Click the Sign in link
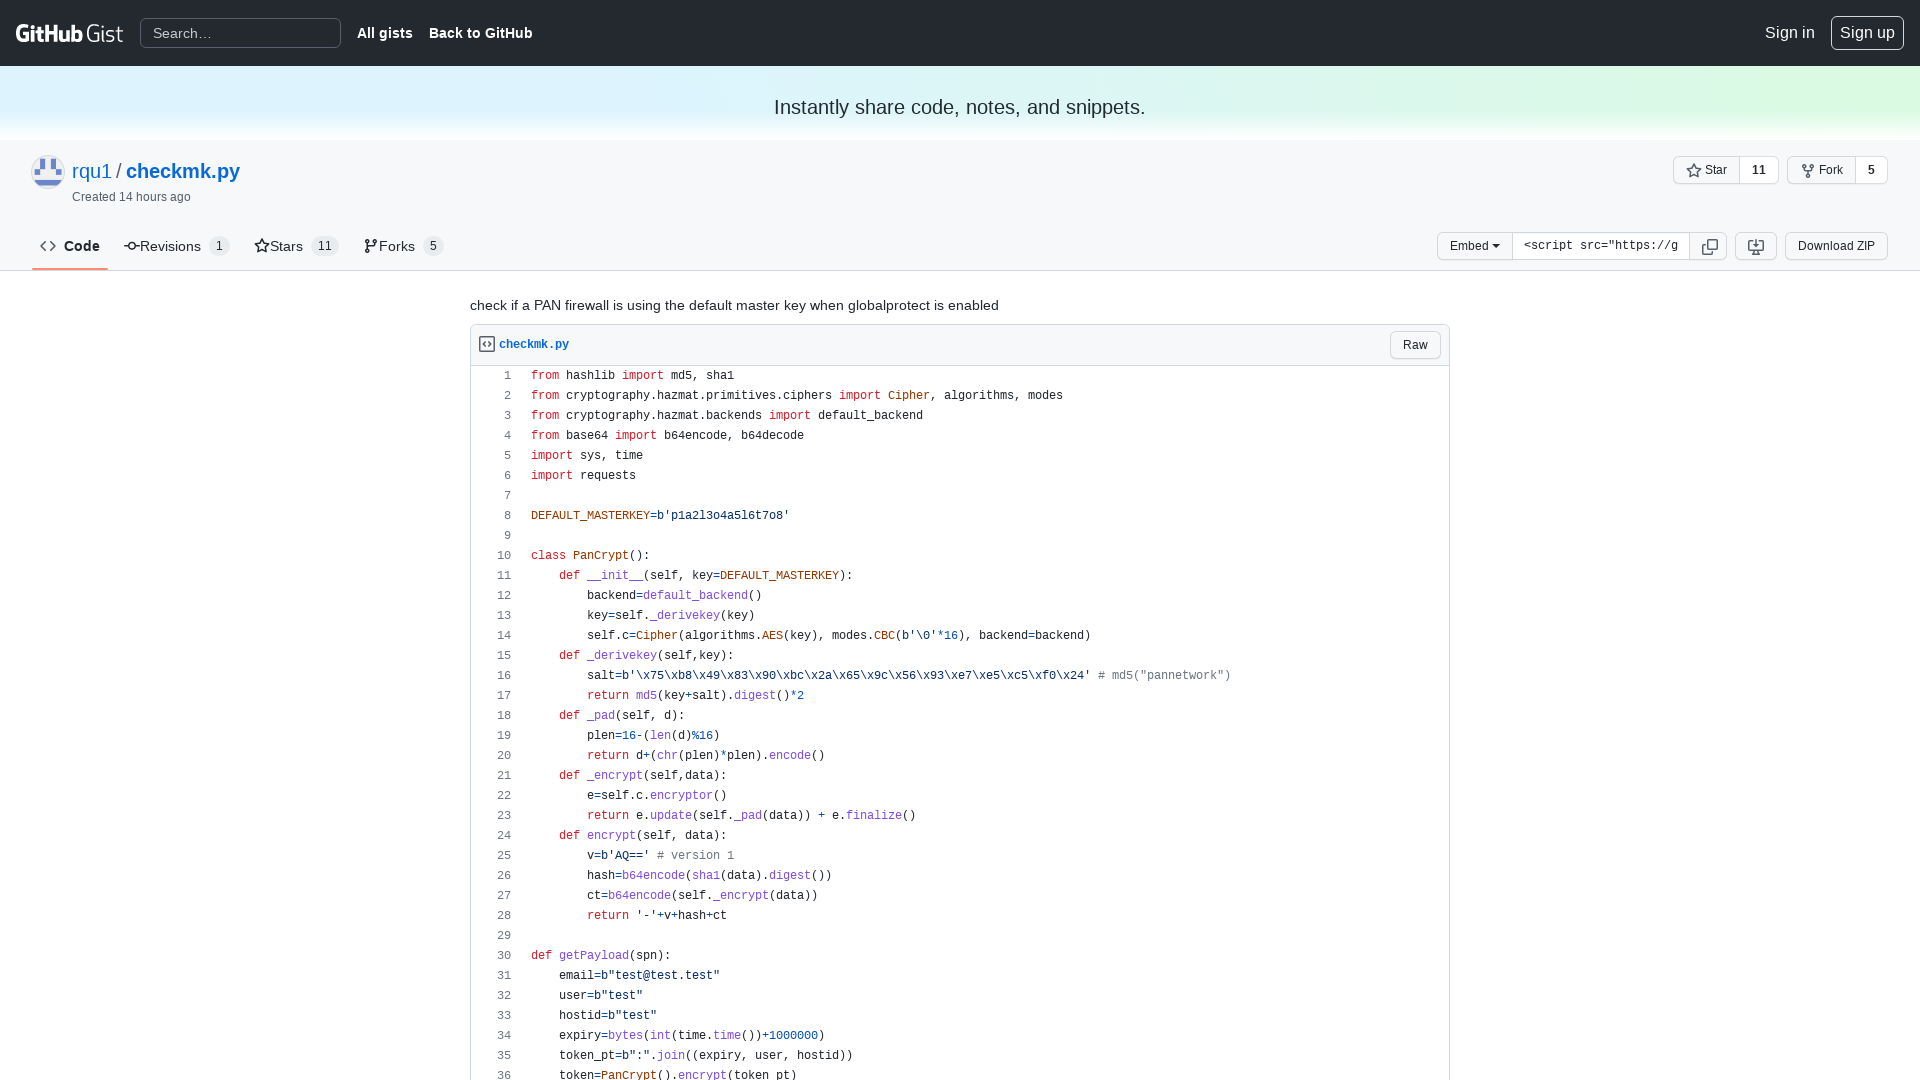This screenshot has height=1080, width=1920. point(1789,32)
